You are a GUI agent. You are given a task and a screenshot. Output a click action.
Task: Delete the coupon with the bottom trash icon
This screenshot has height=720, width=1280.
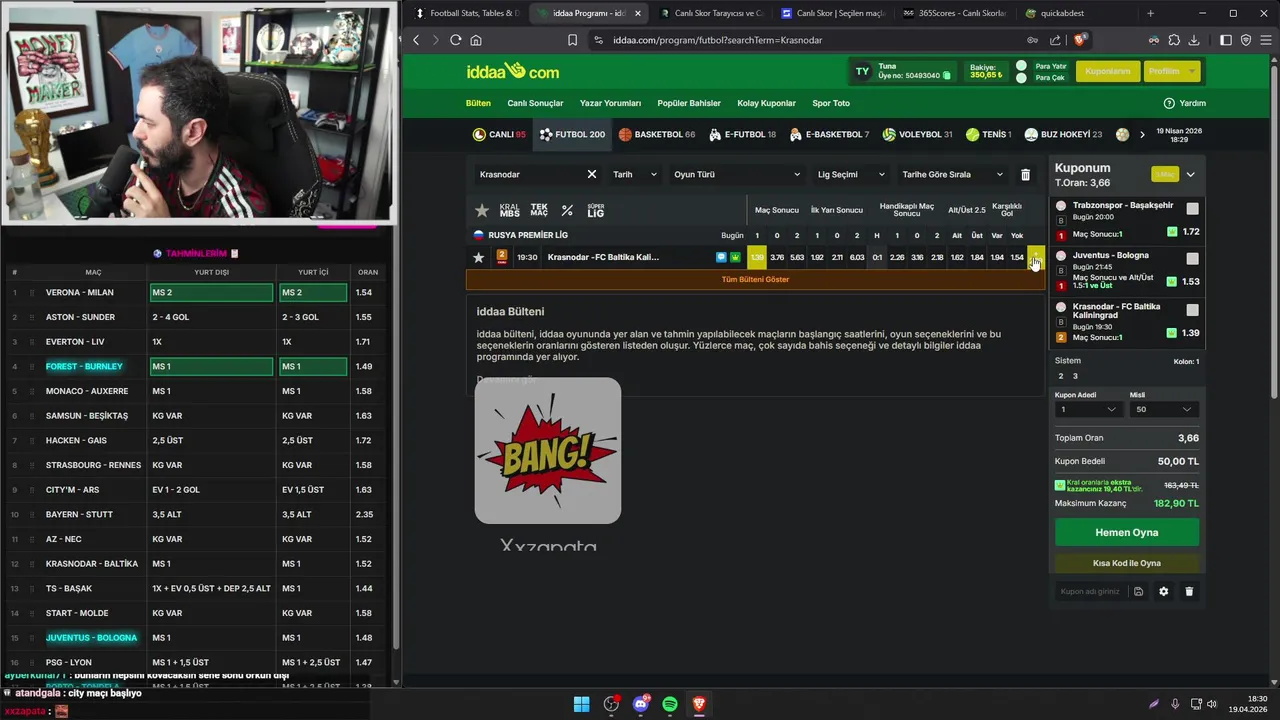1189,591
